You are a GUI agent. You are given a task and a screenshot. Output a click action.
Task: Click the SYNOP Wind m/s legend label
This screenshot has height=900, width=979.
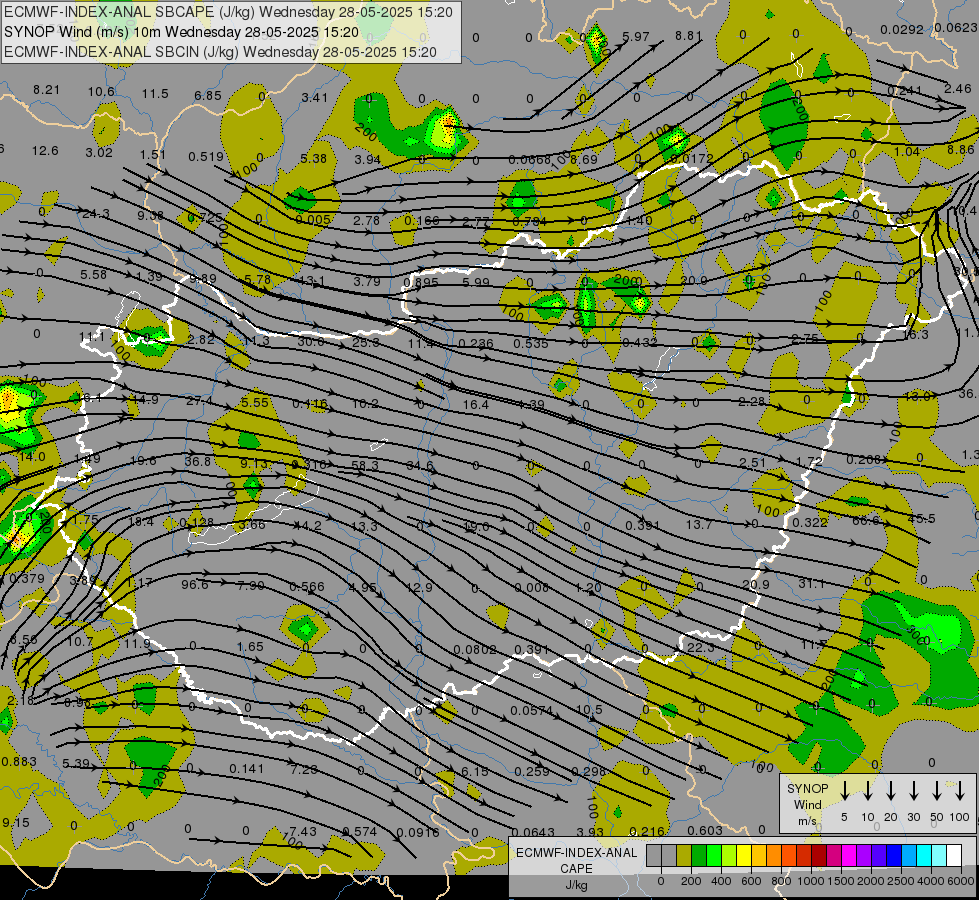[x=807, y=804]
